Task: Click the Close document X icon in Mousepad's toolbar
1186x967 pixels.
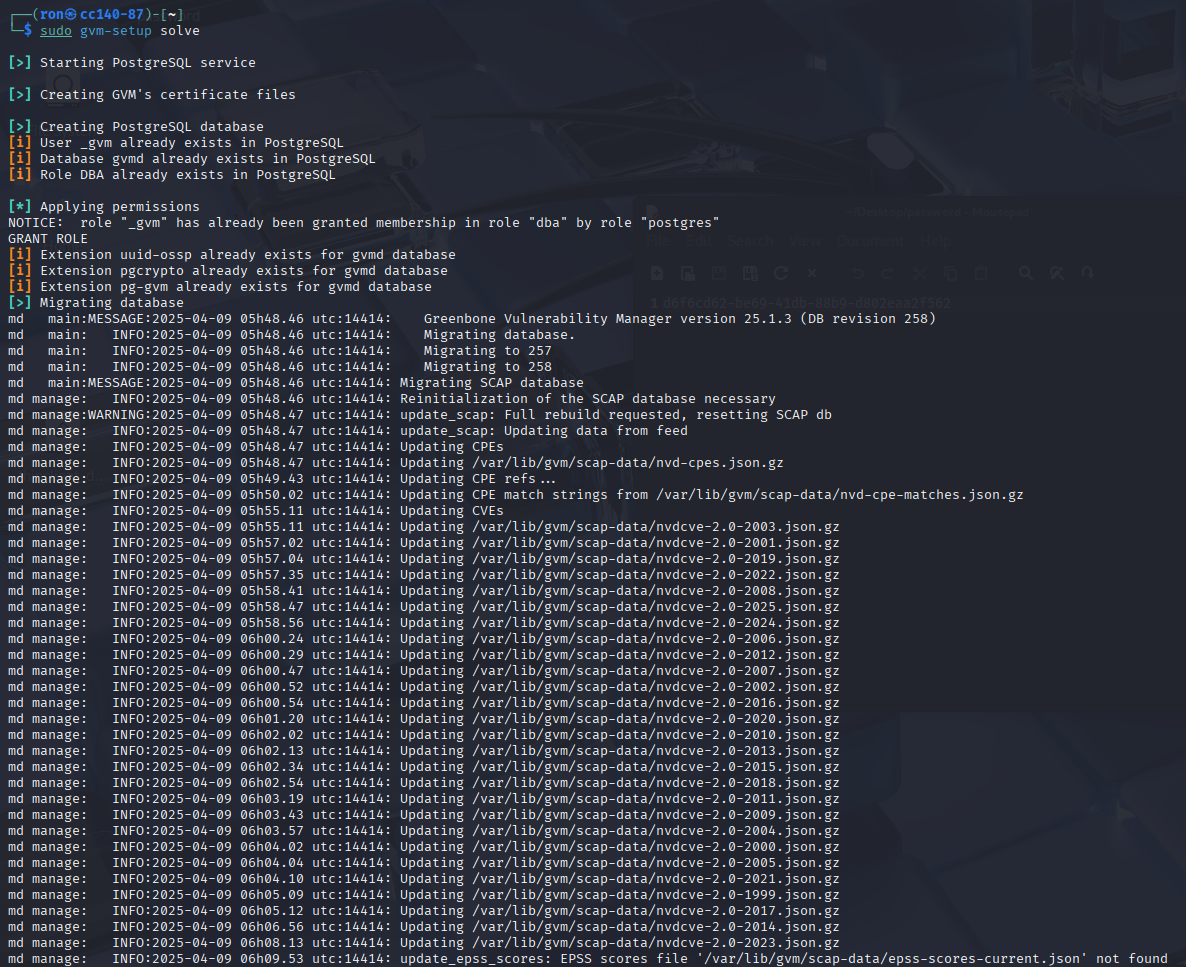Action: point(812,273)
